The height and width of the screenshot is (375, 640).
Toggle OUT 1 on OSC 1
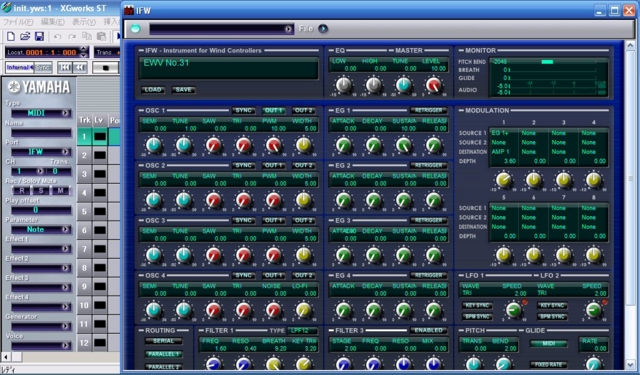coord(273,111)
